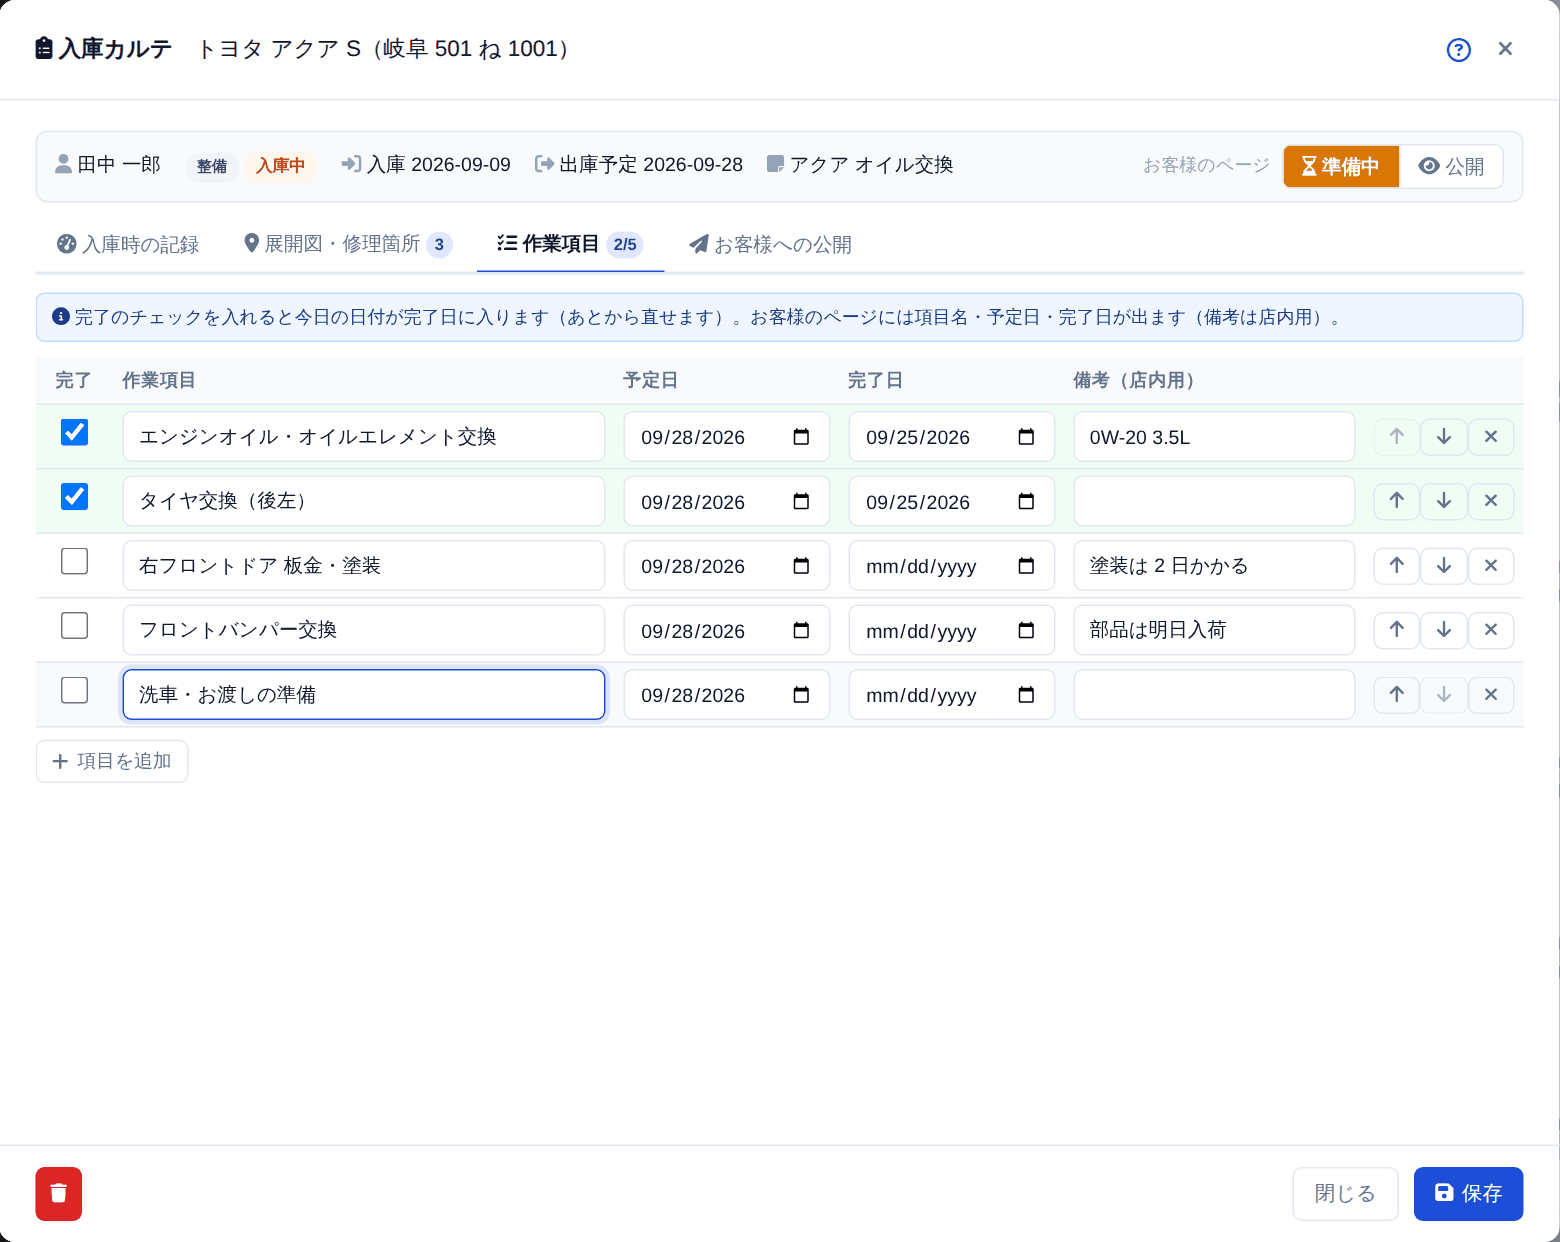Go to お客様への公開 tab
This screenshot has height=1242, width=1560.
pos(770,244)
